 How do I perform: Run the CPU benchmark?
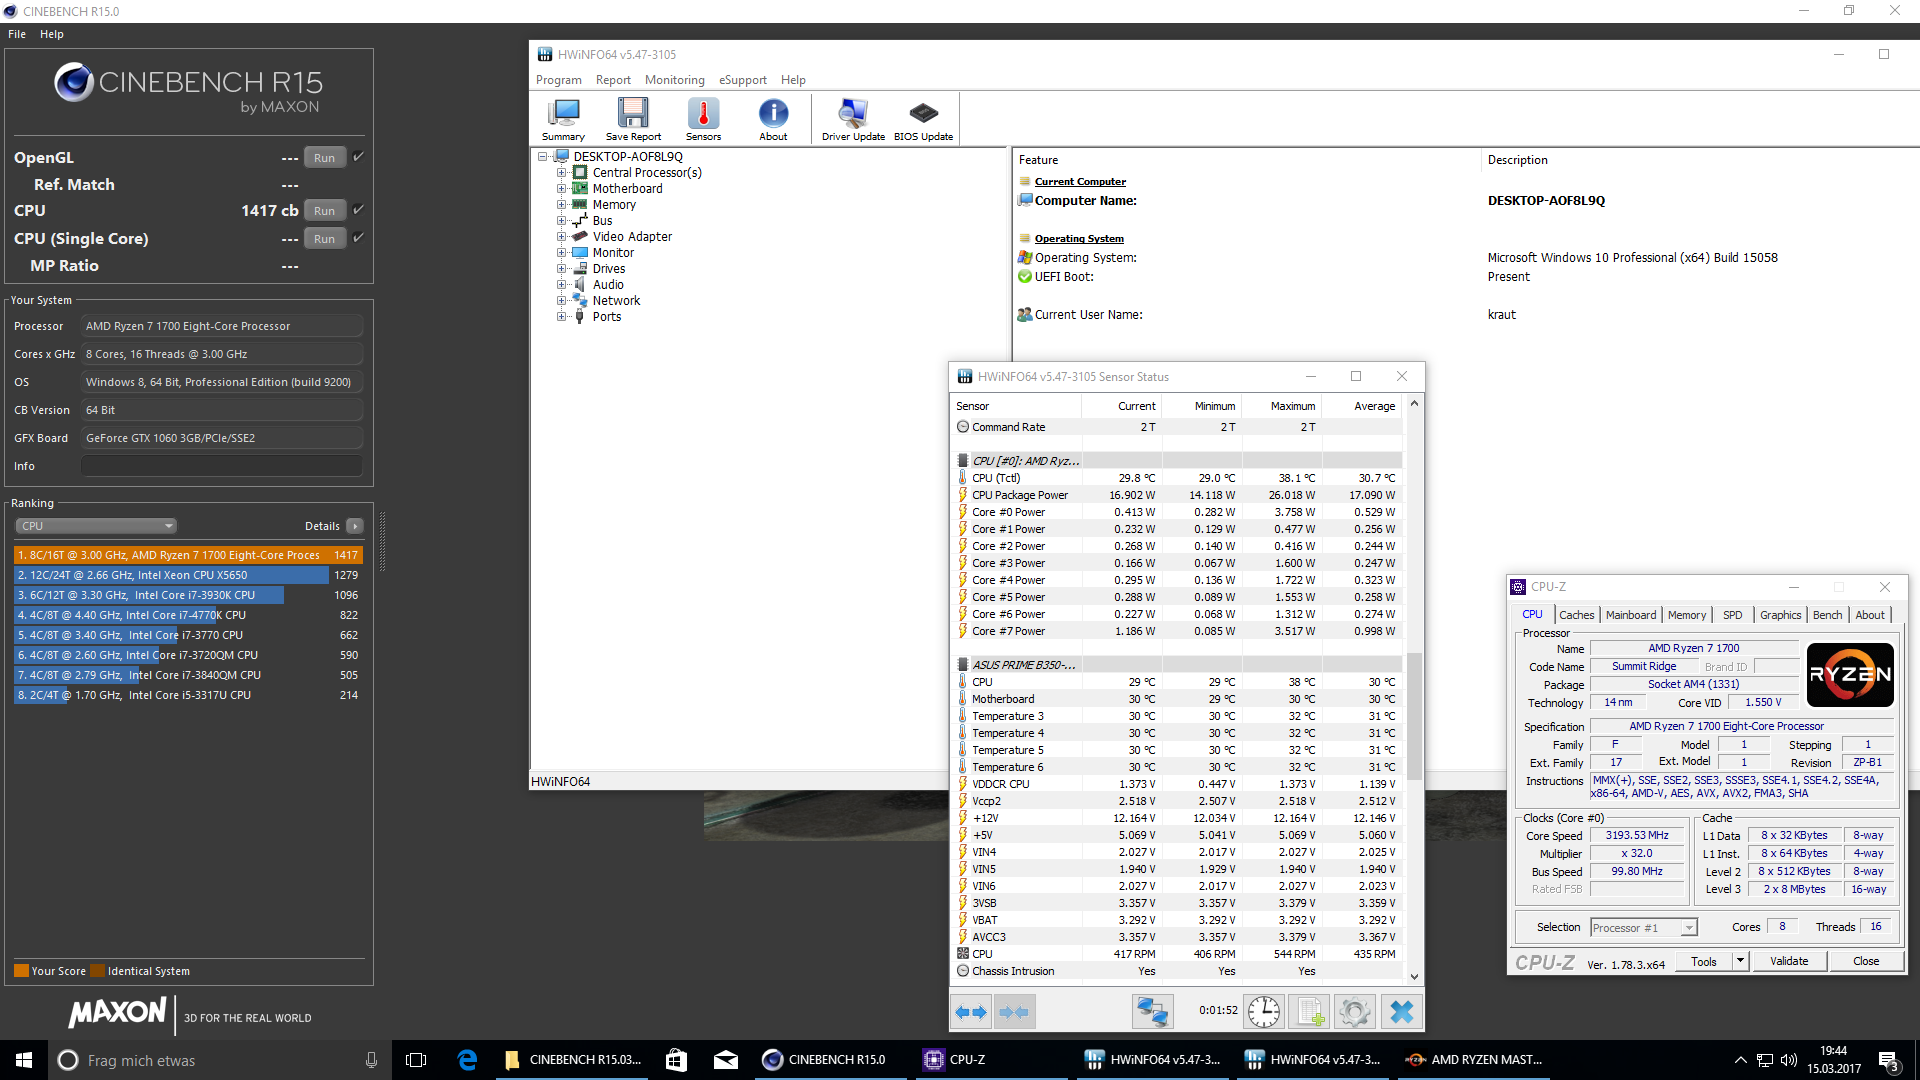coord(324,211)
